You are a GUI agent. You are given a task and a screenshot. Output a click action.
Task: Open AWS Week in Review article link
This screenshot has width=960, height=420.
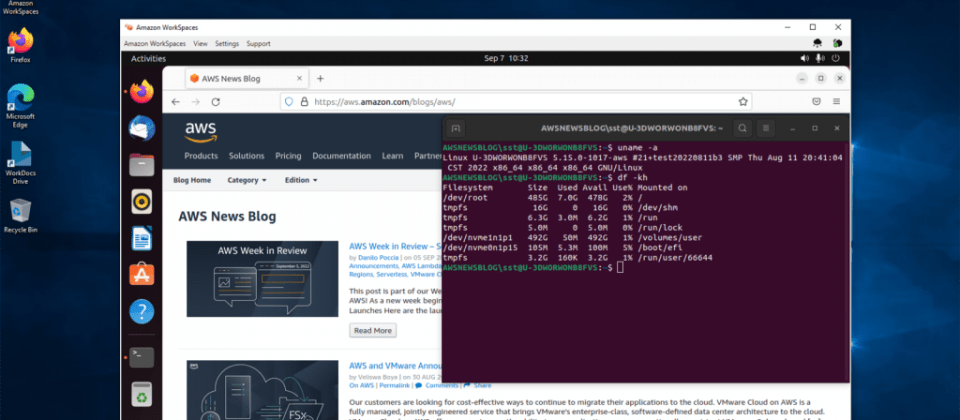[x=395, y=247]
